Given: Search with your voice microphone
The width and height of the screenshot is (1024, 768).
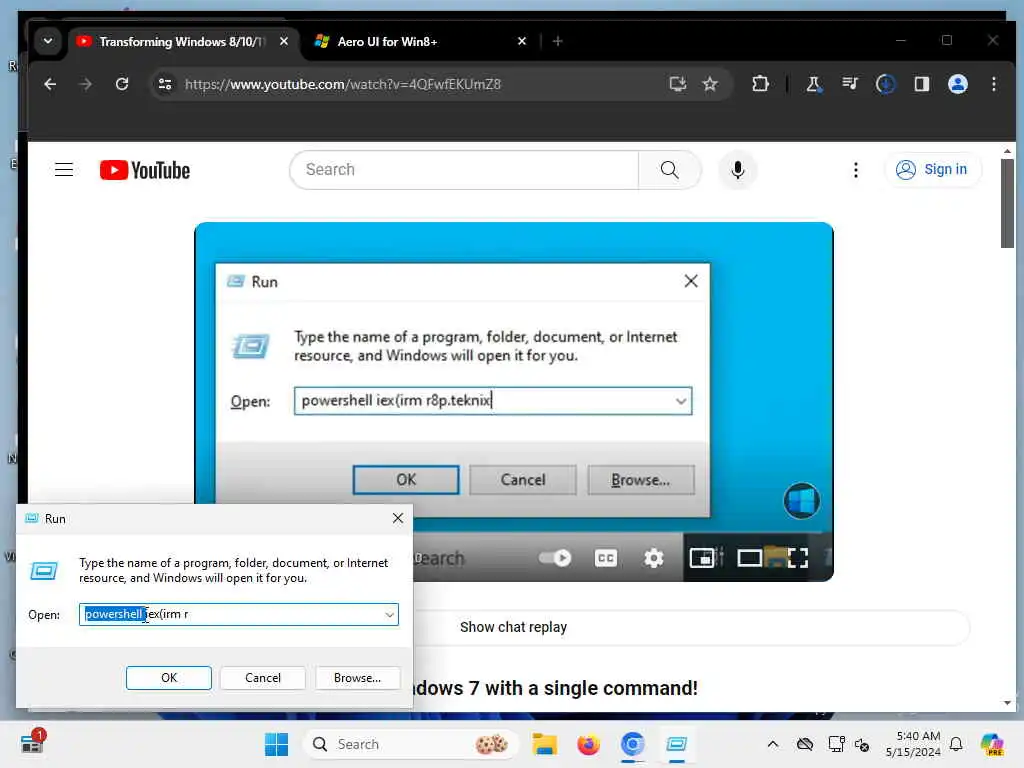Looking at the screenshot, I should click(737, 170).
